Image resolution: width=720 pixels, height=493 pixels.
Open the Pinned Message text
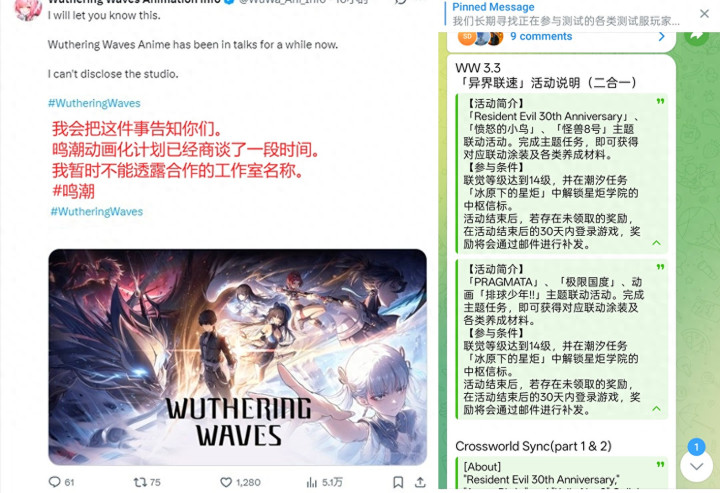565,14
